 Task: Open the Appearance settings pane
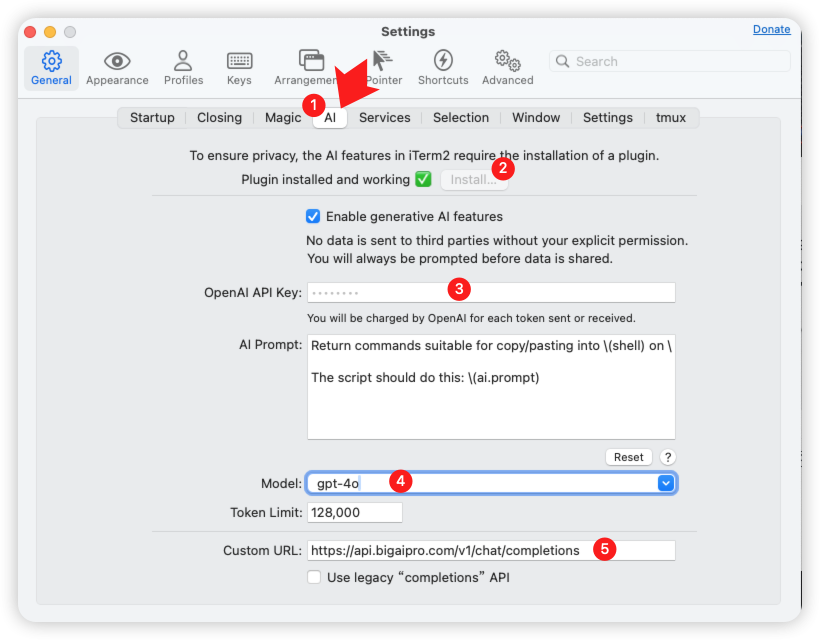click(117, 68)
